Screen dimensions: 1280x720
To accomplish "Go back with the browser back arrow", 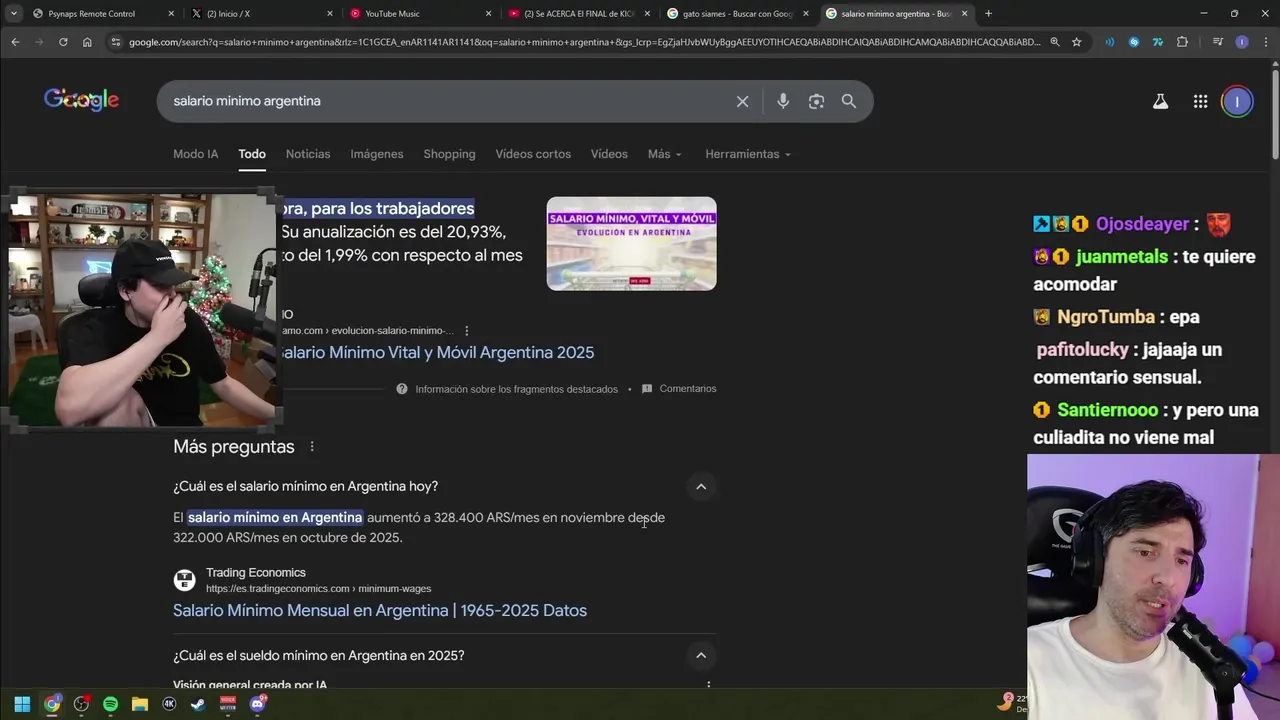I will 15,42.
